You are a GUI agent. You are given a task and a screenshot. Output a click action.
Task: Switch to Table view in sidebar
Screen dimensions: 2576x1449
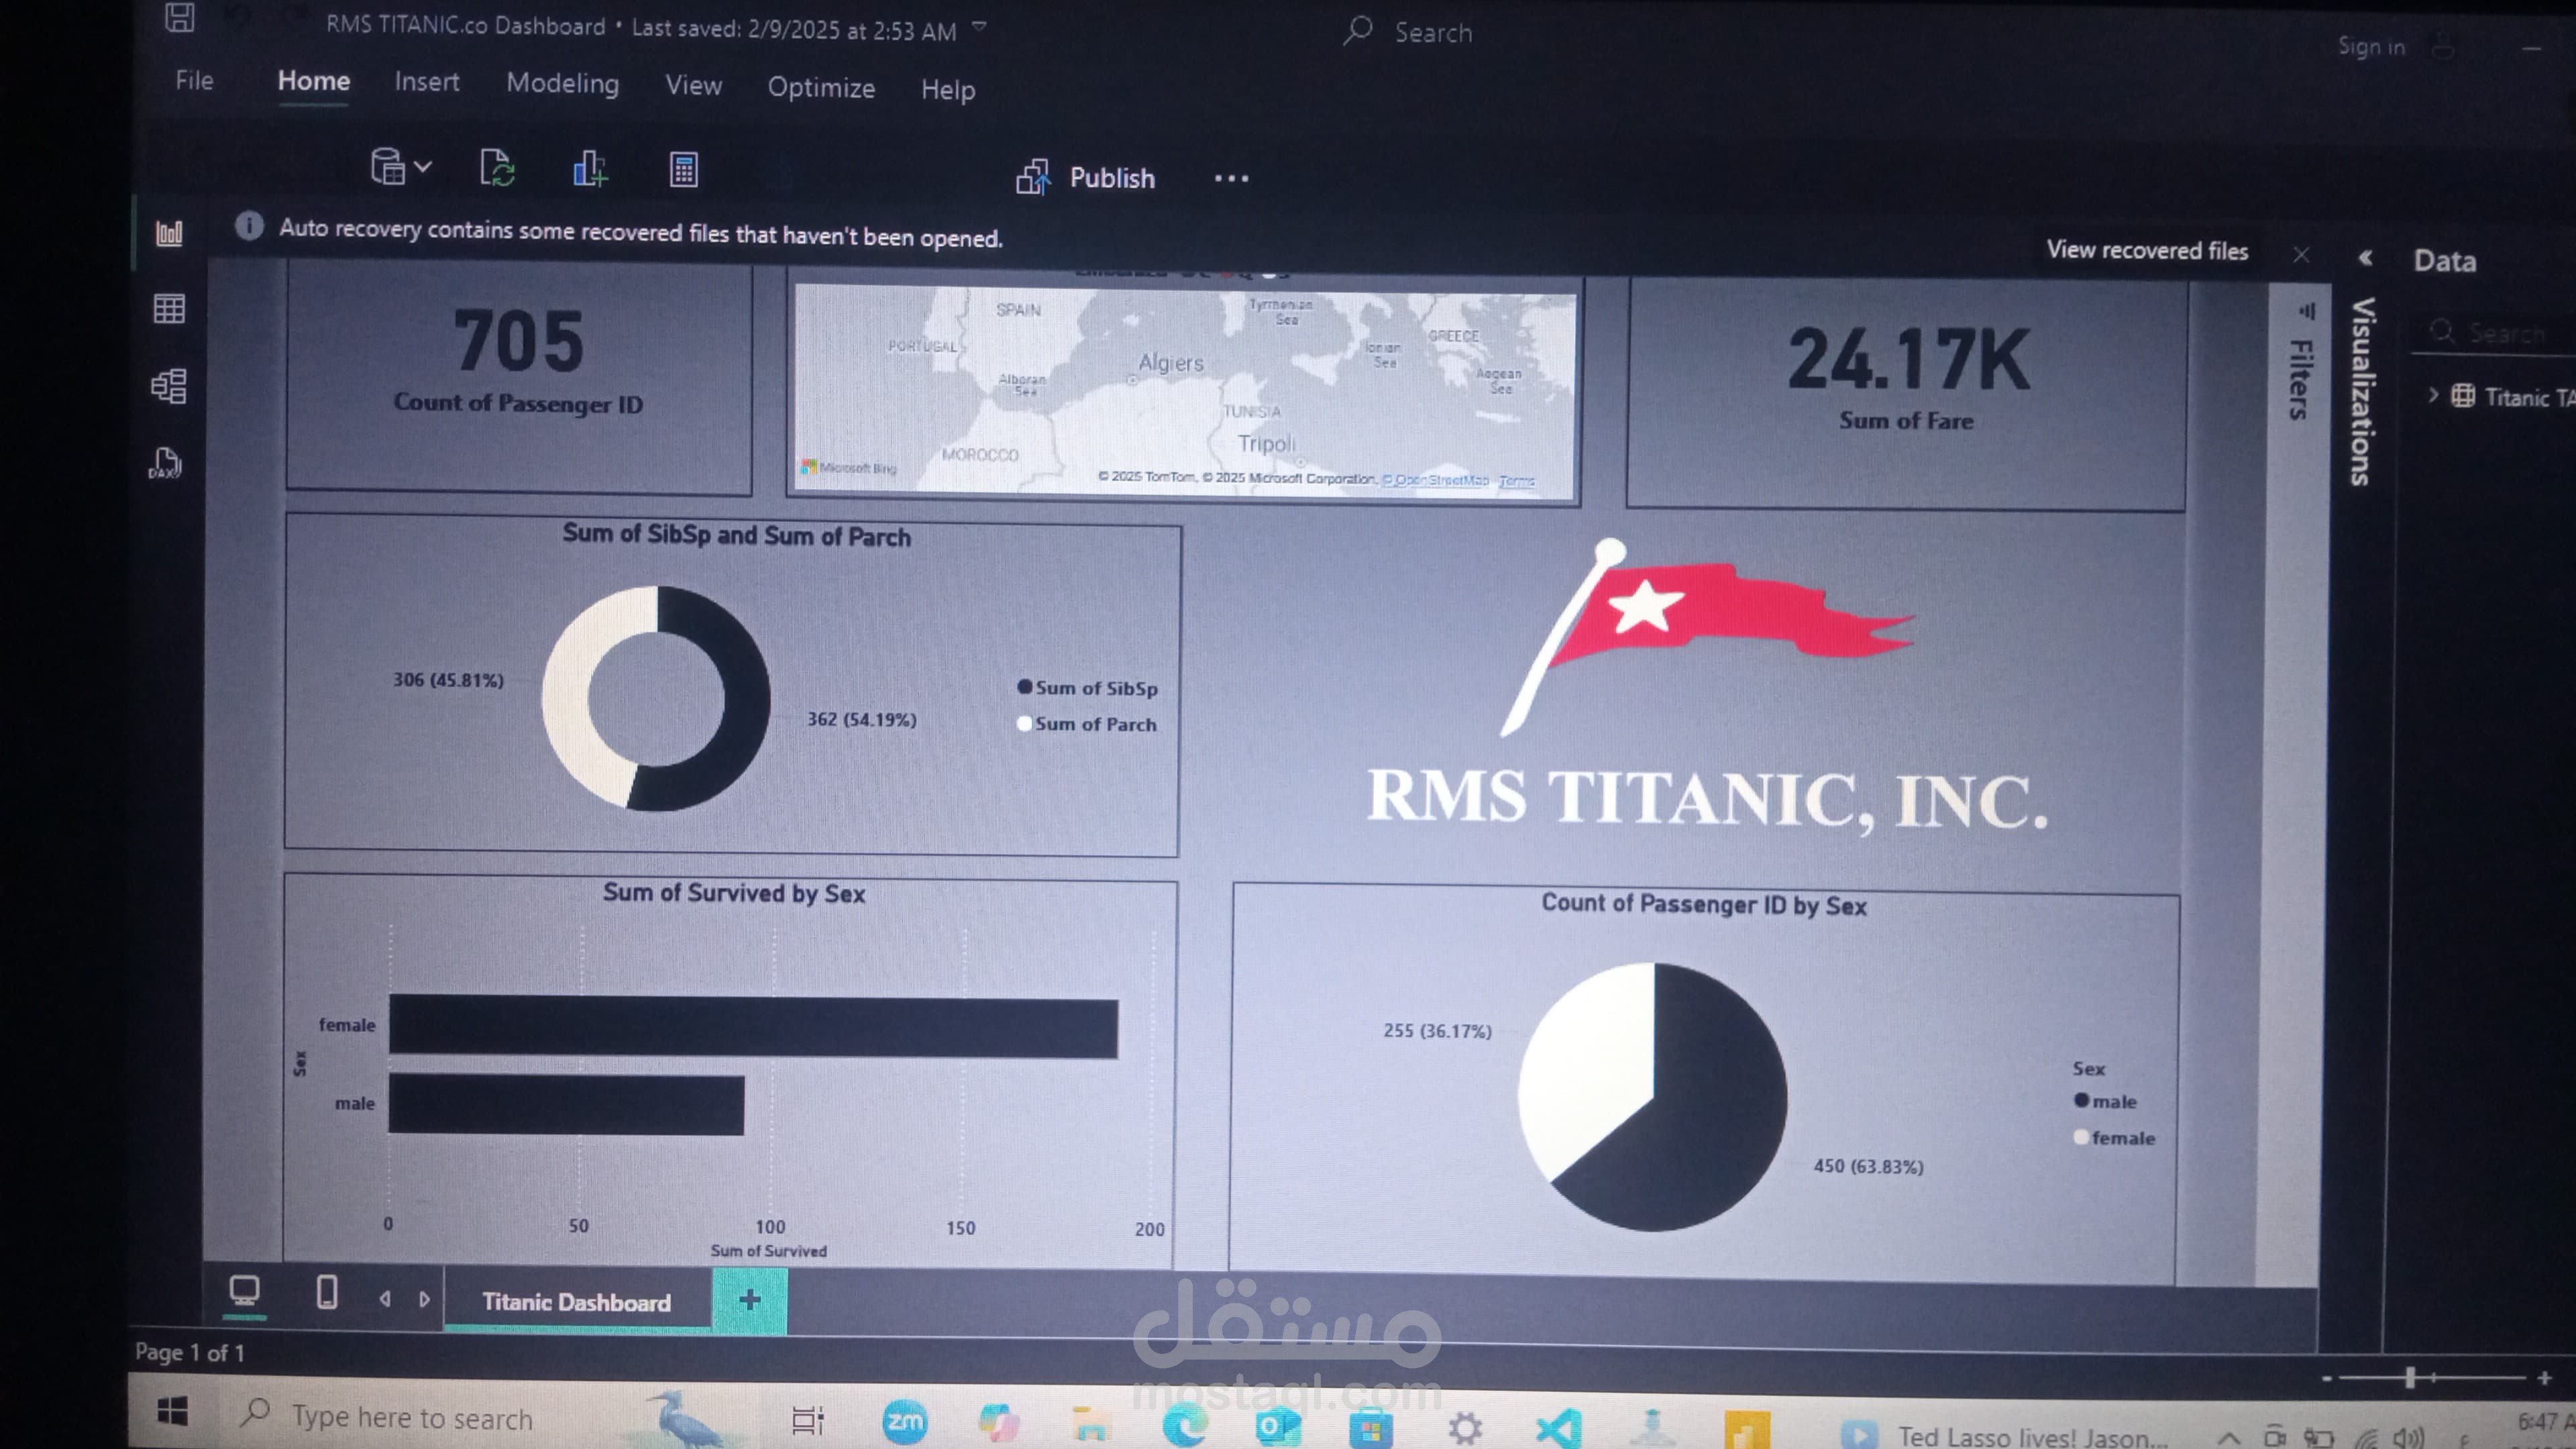point(169,309)
